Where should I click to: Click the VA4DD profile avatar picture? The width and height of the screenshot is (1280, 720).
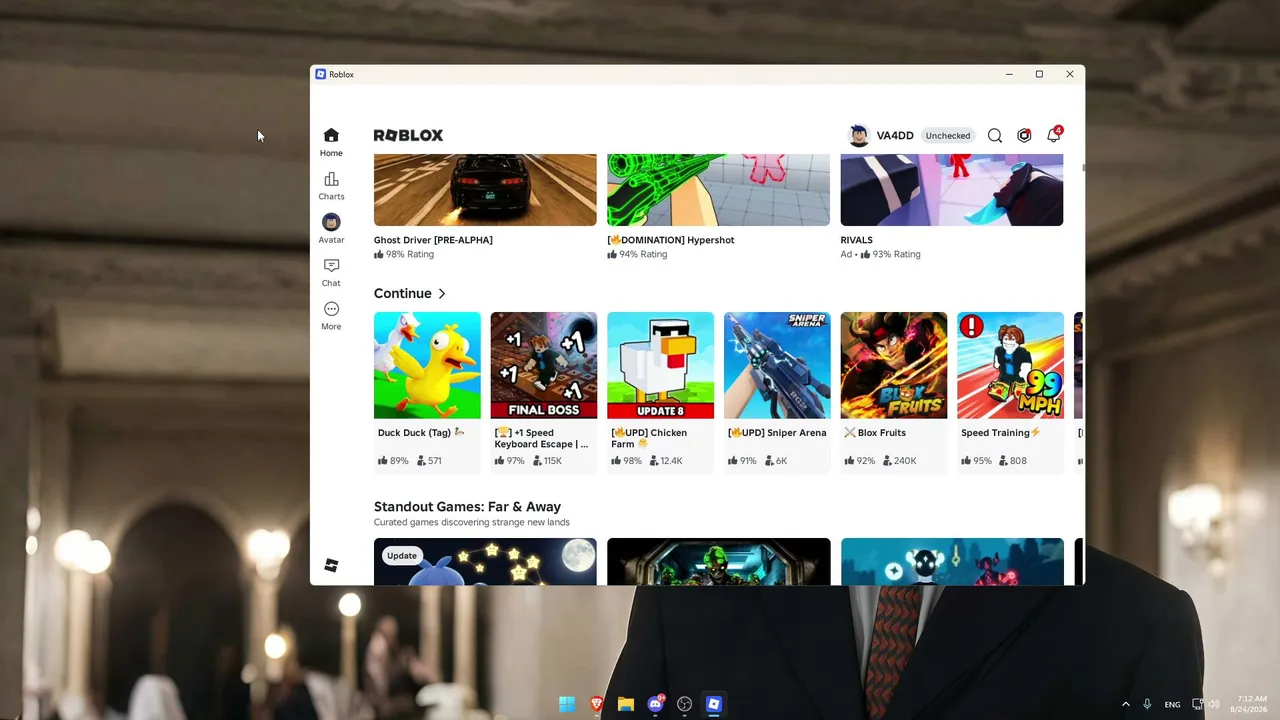[858, 135]
